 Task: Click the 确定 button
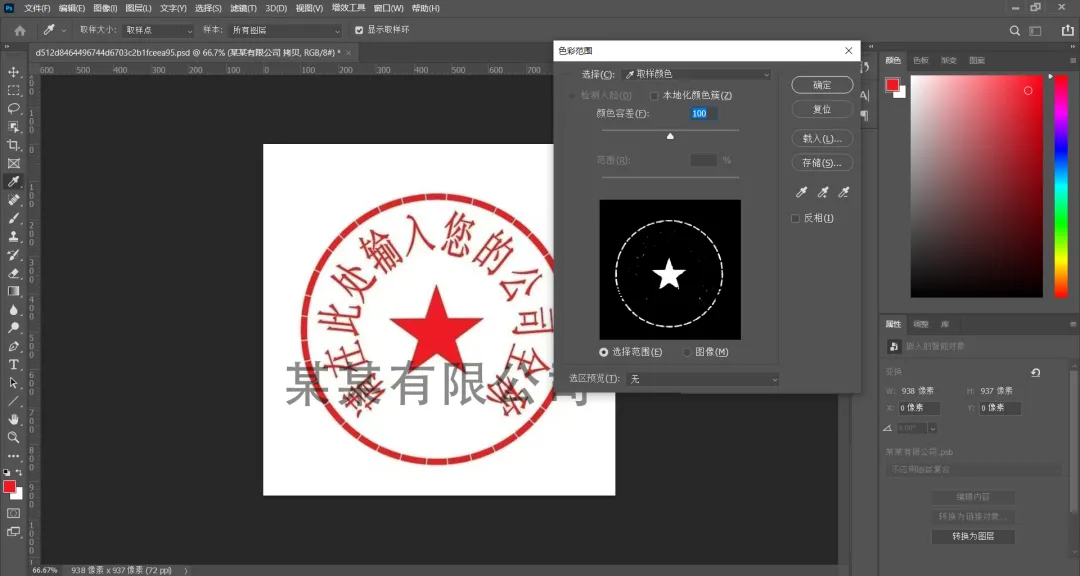pos(822,85)
